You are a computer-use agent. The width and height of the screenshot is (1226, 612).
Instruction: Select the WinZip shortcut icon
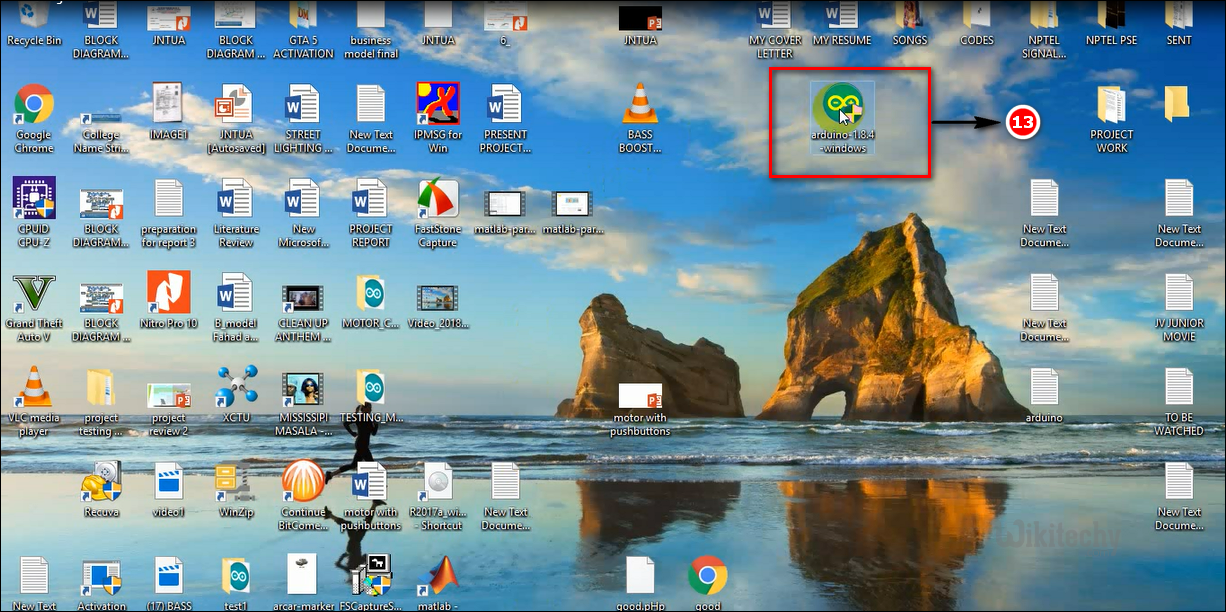click(x=236, y=482)
